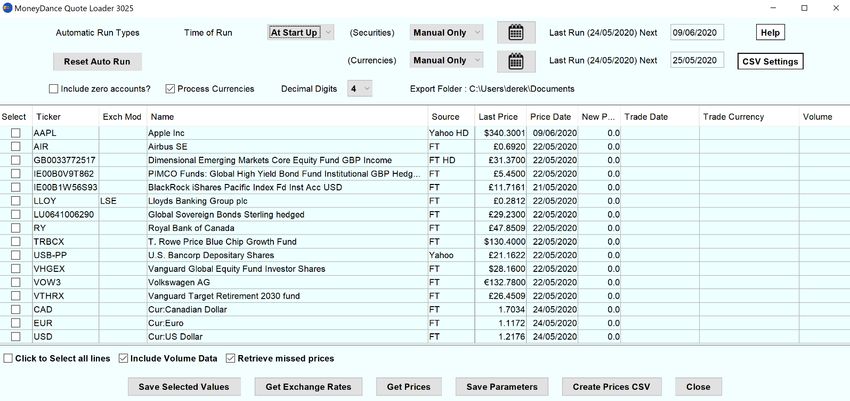Click the Help button
This screenshot has height=401, width=850.
click(x=770, y=33)
